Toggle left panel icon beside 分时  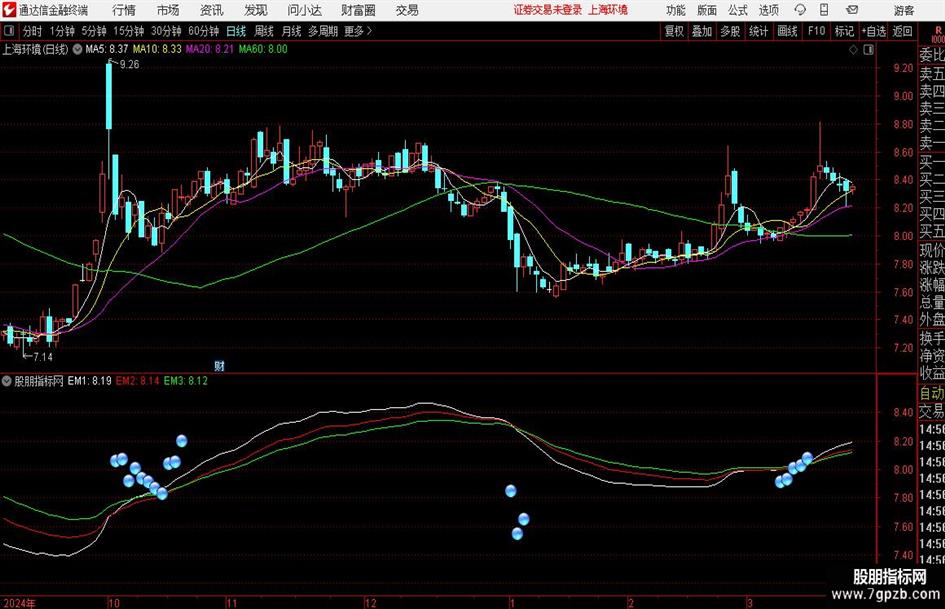9,31
